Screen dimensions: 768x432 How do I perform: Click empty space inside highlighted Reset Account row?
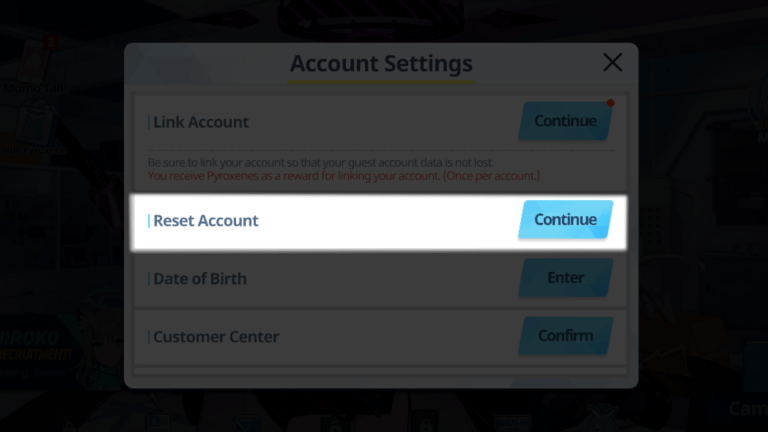point(390,221)
